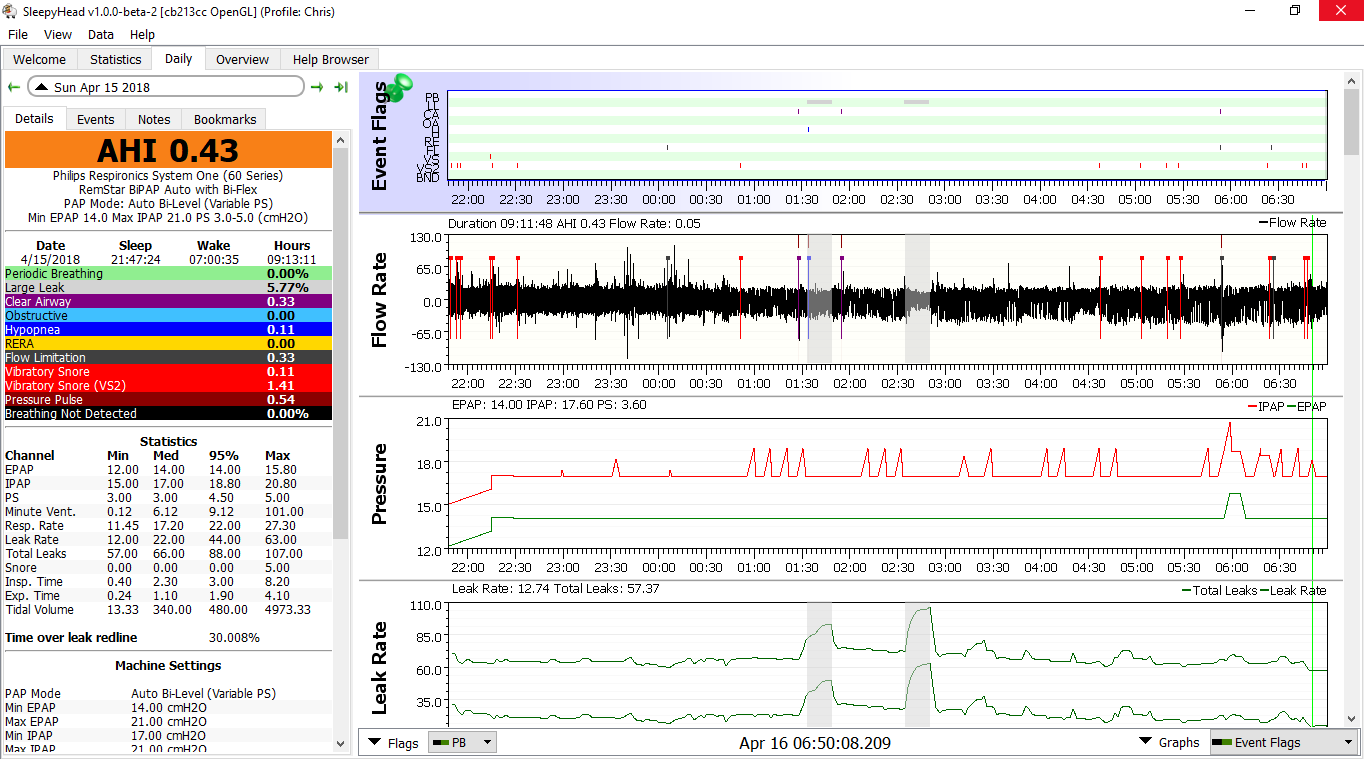Open the Notes sub-tab

coord(154,119)
